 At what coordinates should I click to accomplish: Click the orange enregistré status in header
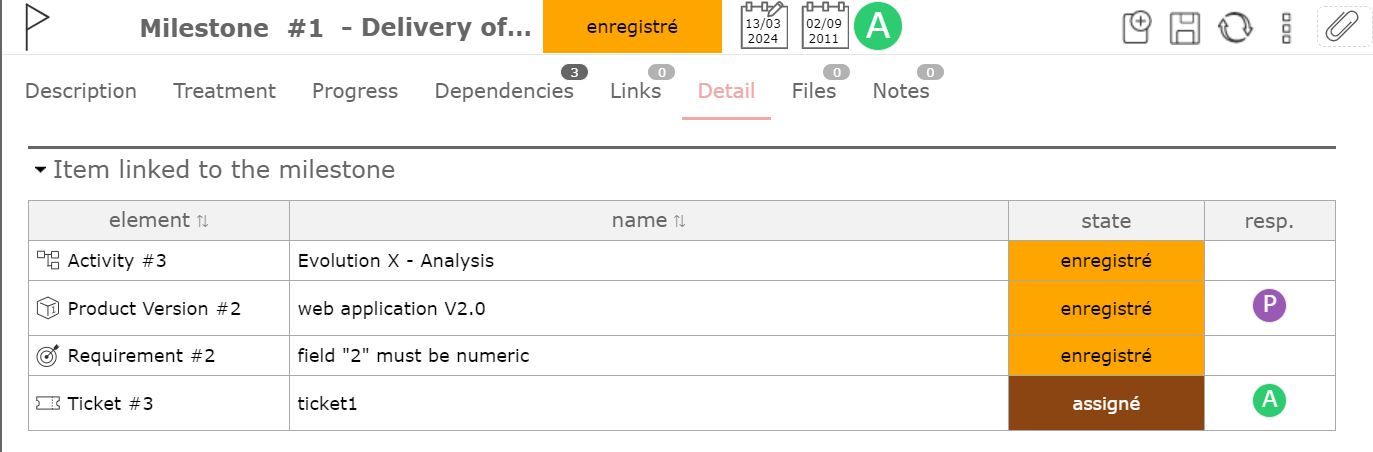pyautogui.click(x=632, y=27)
